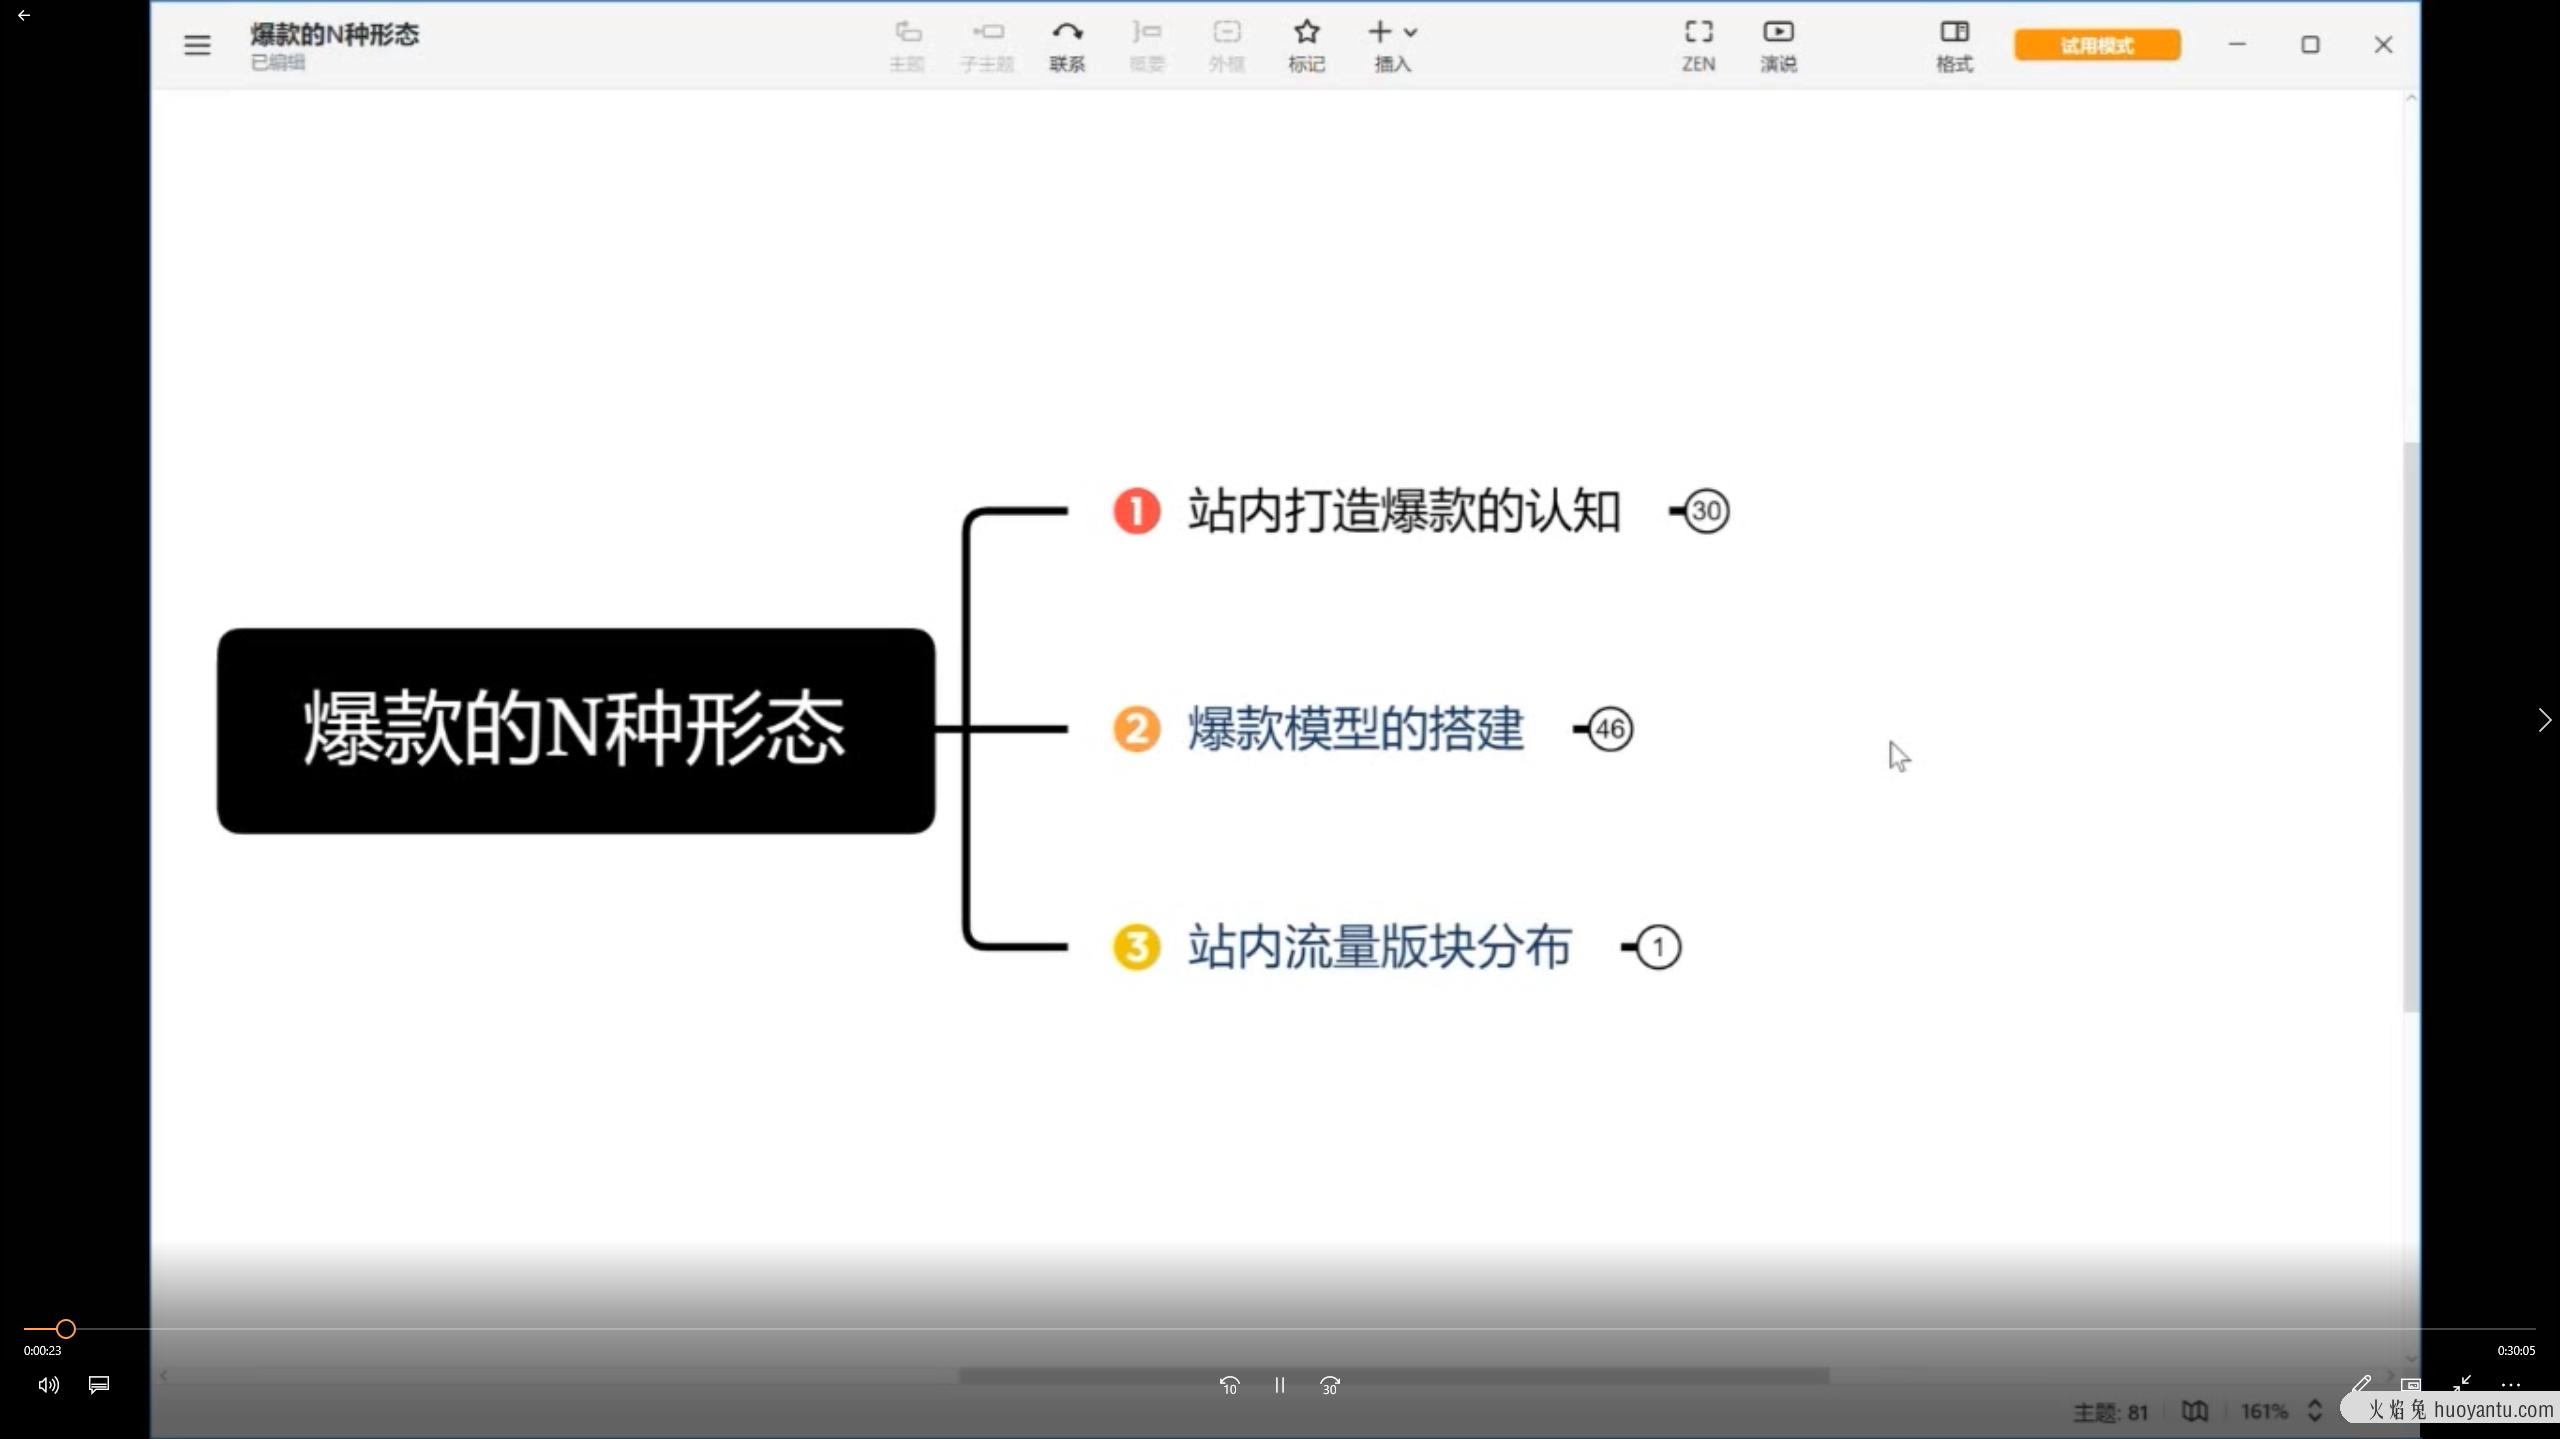2560x1439 pixels.
Task: Click the orange 试用模式 button
Action: [x=2097, y=45]
